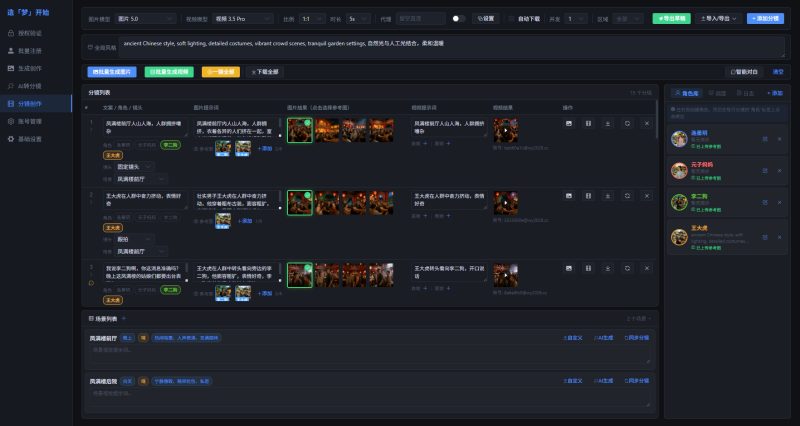800x426 pixels.
Task: Click the refresh icon in third storyboard row
Action: click(627, 268)
